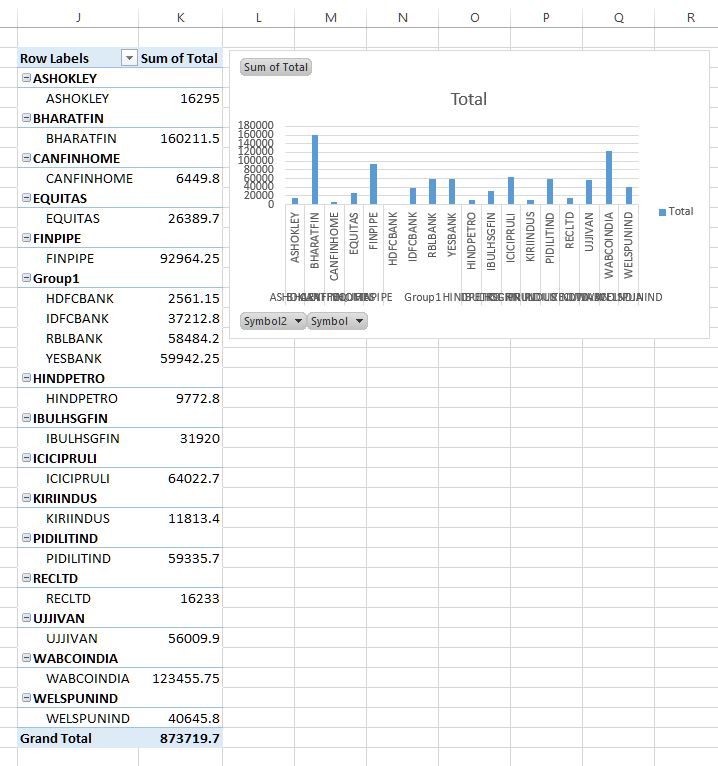Image resolution: width=718 pixels, height=766 pixels.
Task: Collapse the FINPIPE group
Action: [27, 238]
